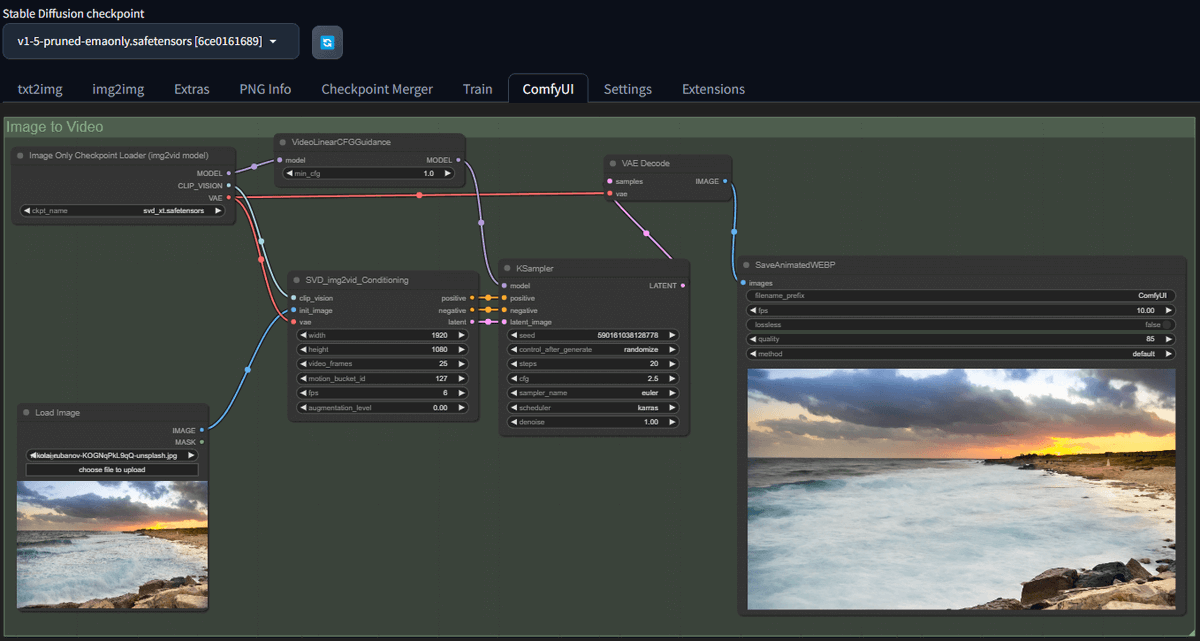
Task: Click the right arrow to raise quality value
Action: coord(1170,339)
